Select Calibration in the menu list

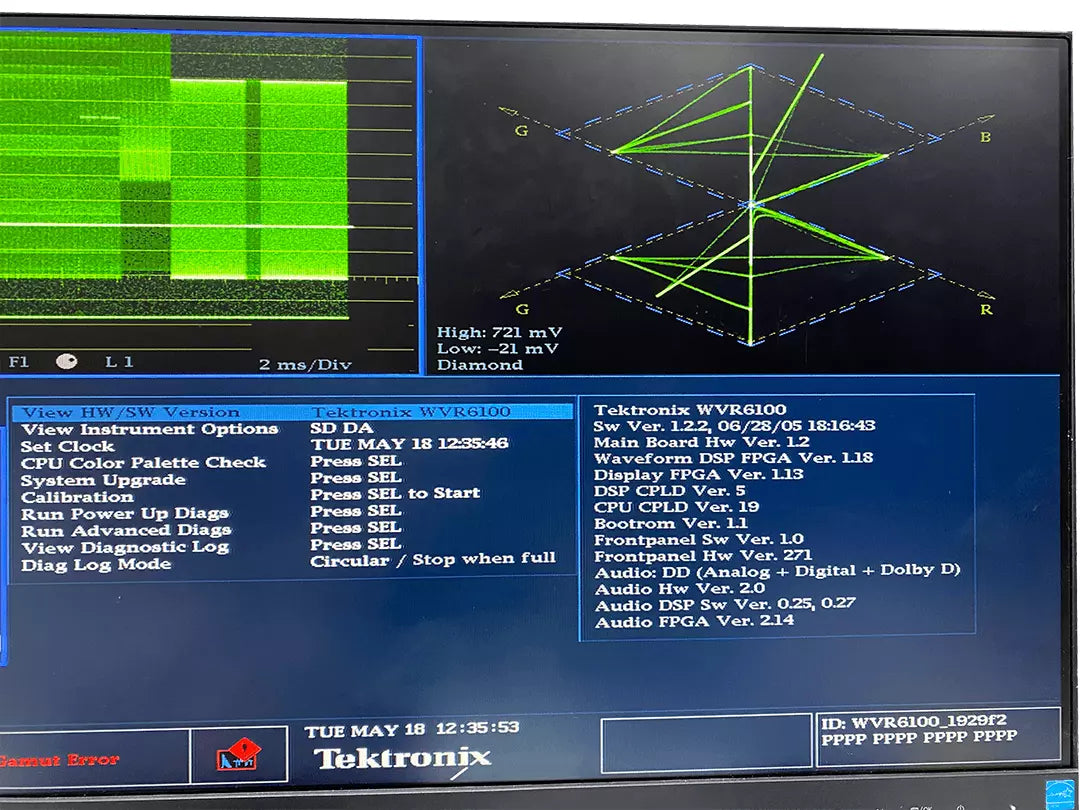tap(77, 497)
